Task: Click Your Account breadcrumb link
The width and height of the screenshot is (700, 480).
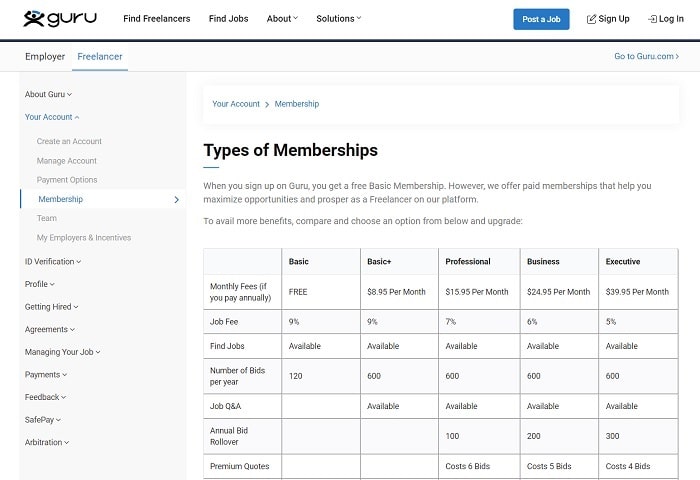Action: pyautogui.click(x=236, y=104)
